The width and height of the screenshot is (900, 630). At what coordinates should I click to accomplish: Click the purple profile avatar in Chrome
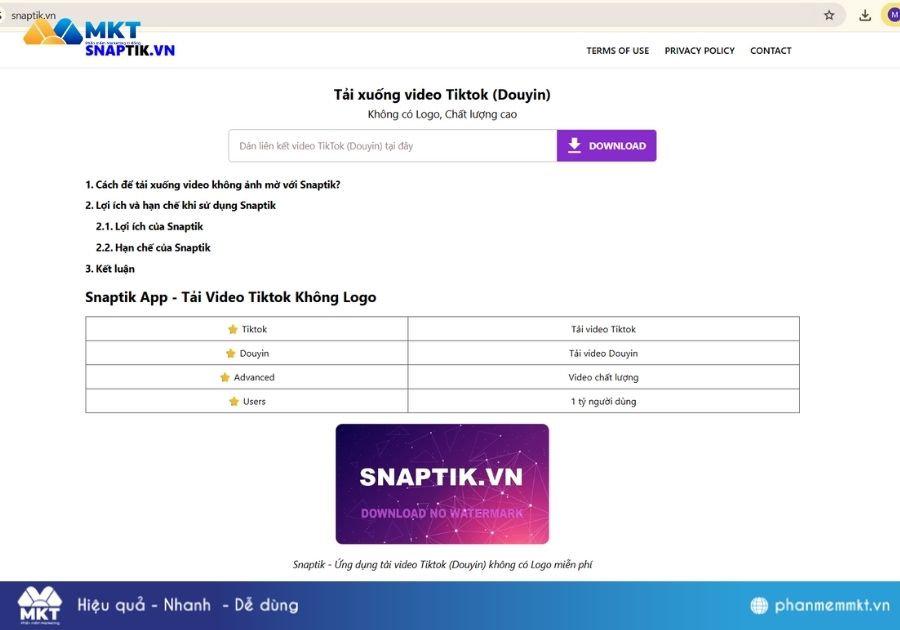[x=893, y=15]
